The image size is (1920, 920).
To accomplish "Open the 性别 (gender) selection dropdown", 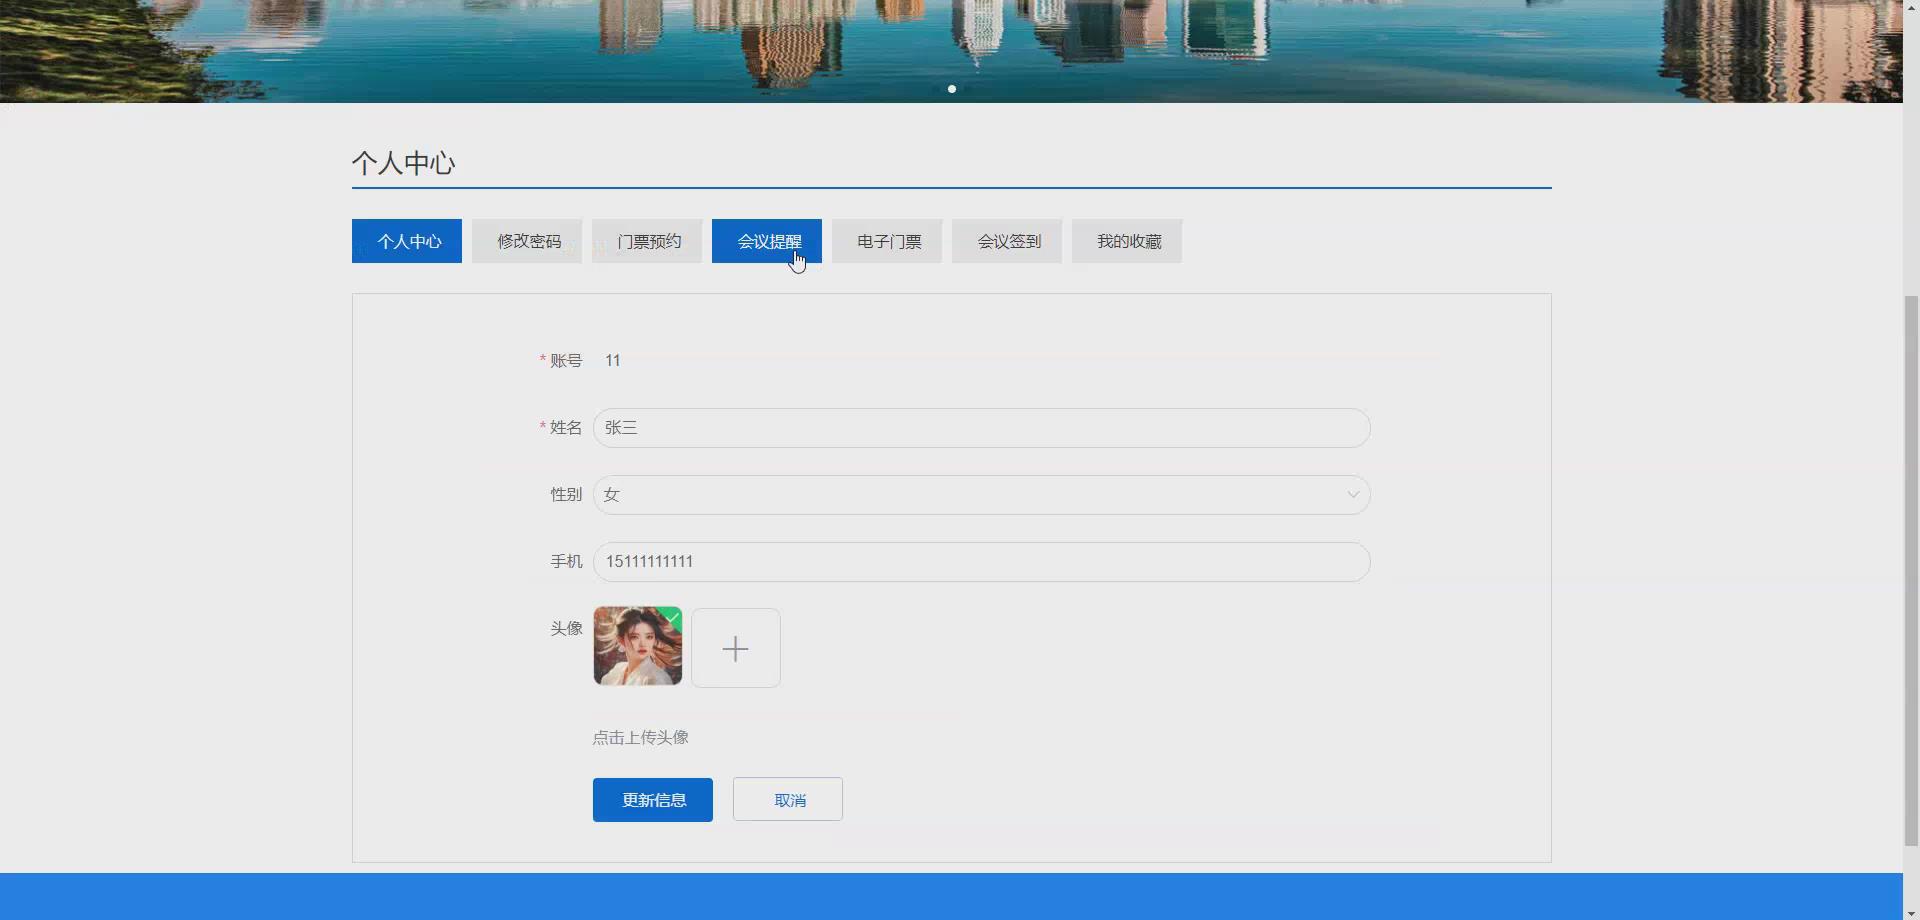I will [980, 494].
